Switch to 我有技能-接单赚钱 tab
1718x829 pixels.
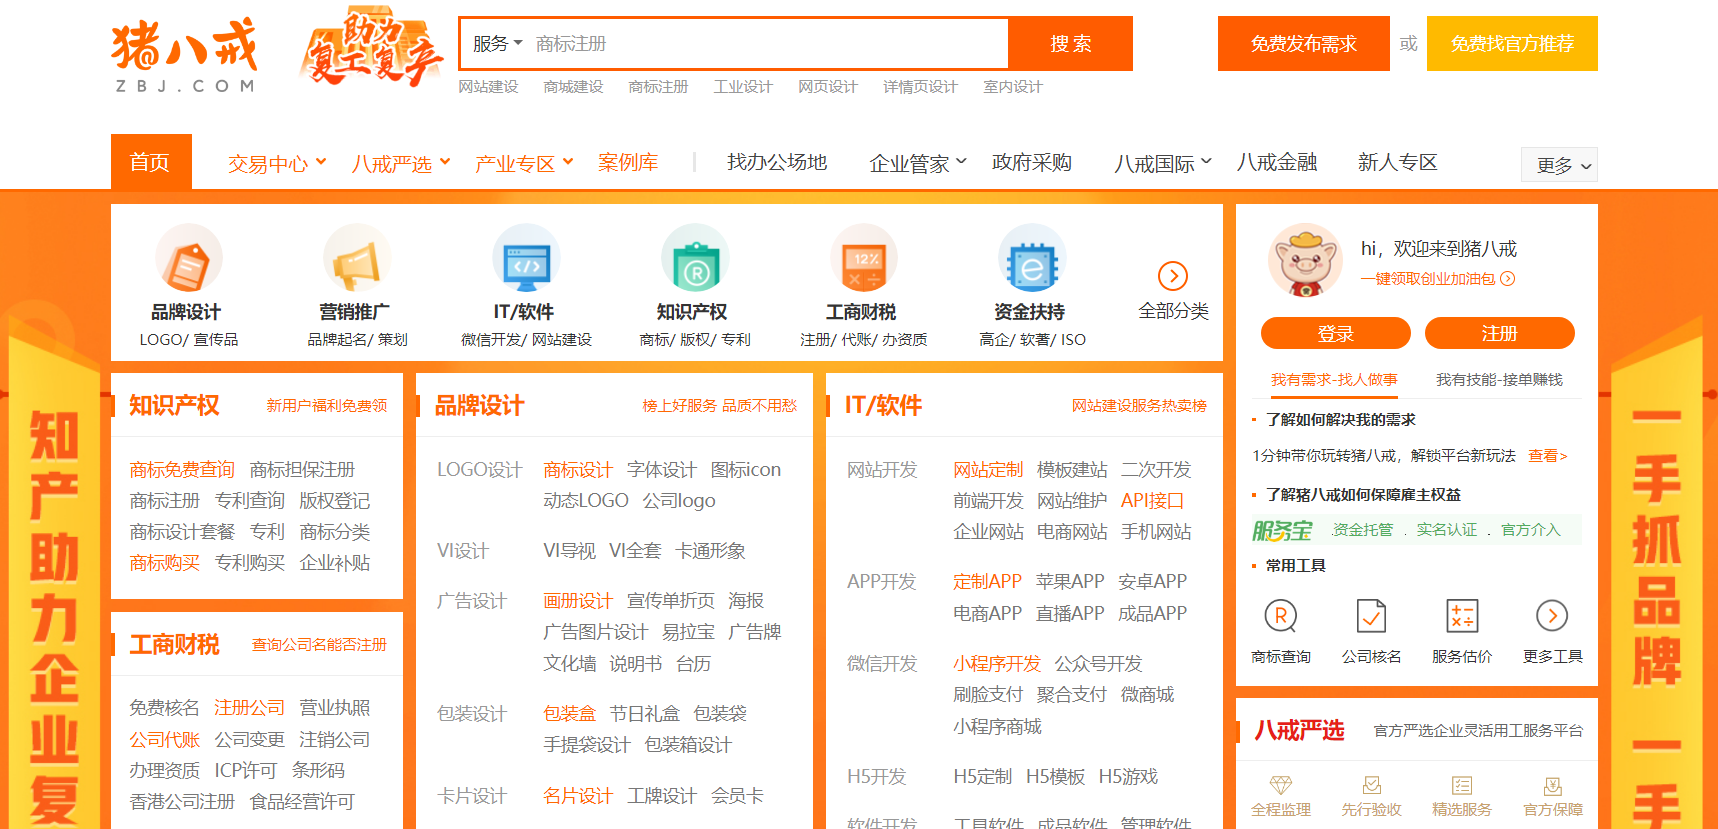(x=1499, y=380)
